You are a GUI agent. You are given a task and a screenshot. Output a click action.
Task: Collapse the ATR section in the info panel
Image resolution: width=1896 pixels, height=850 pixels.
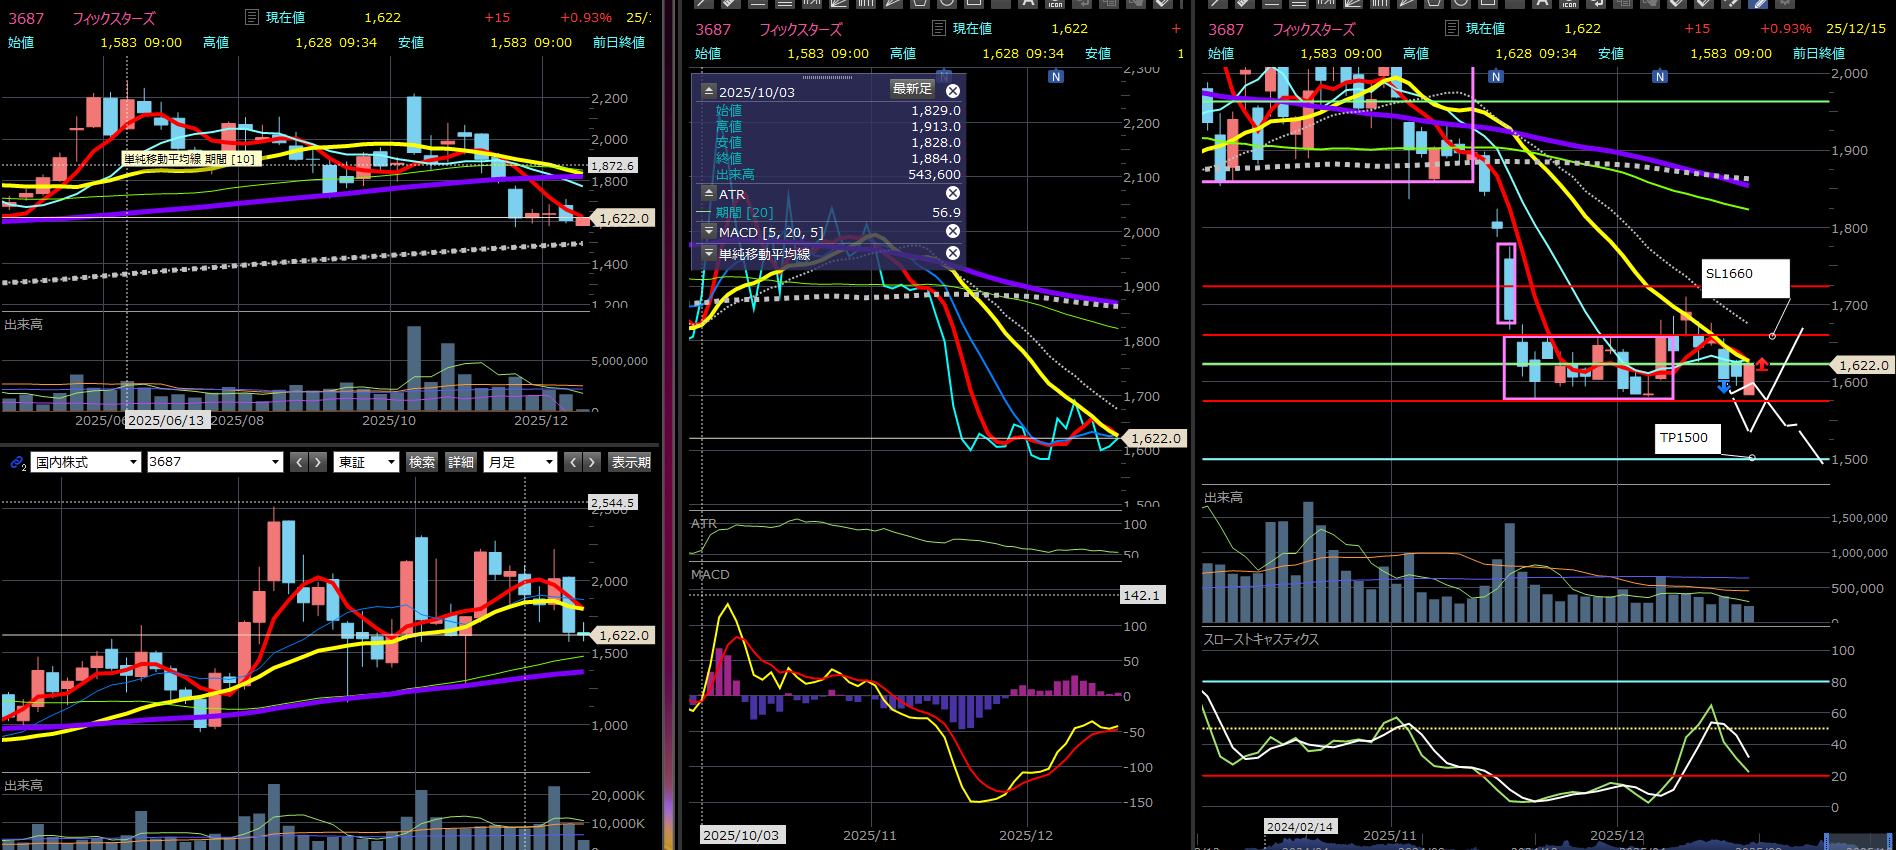(x=709, y=193)
